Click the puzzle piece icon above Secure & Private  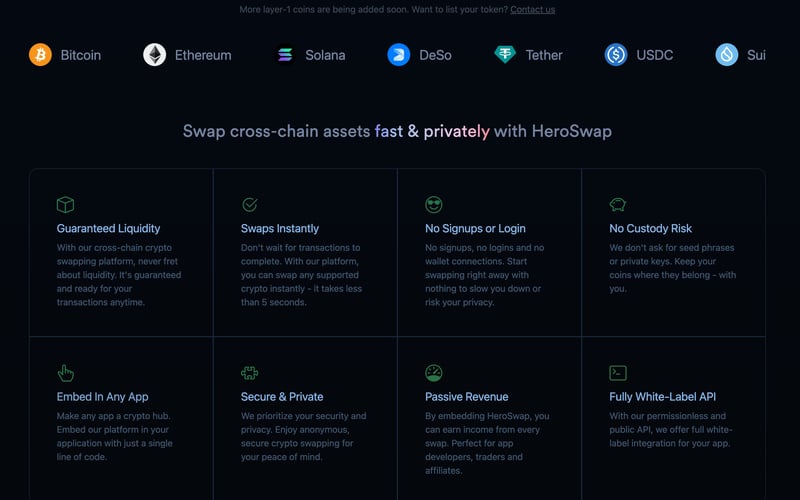[x=249, y=373]
